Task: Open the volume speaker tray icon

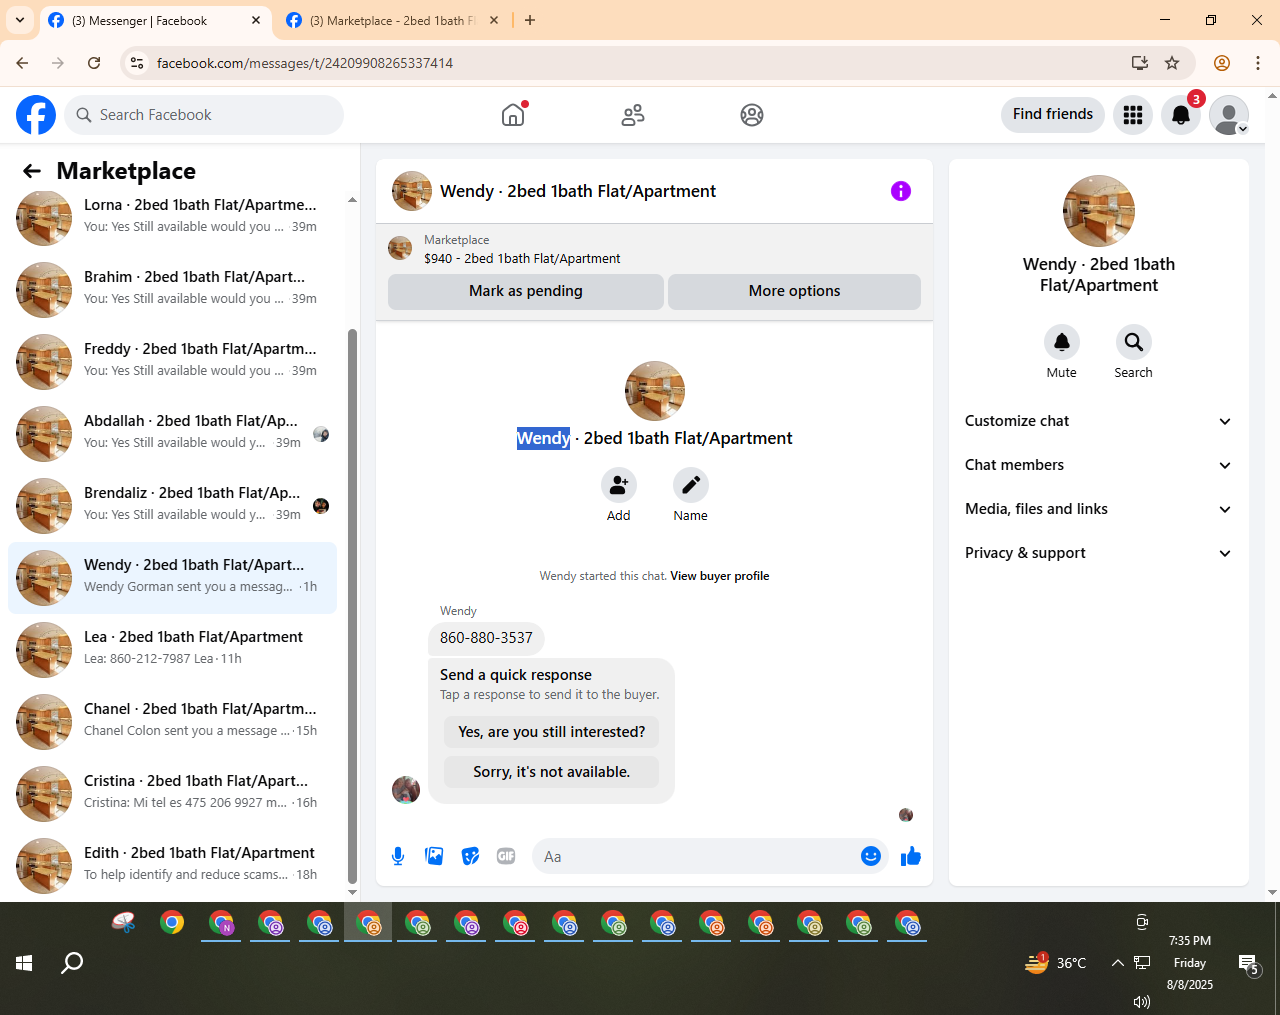Action: [1142, 1001]
